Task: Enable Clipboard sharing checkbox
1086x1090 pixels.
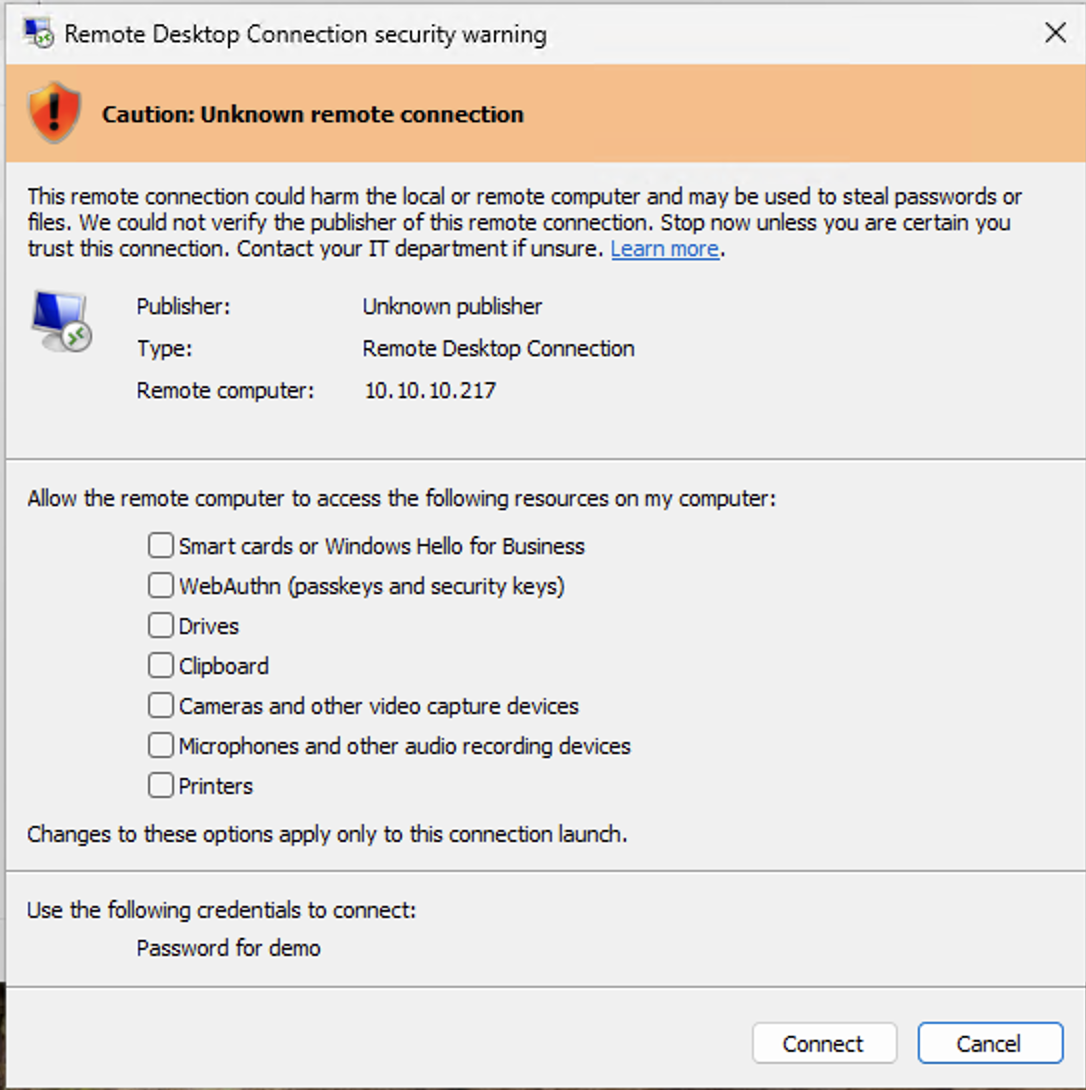Action: pos(161,665)
